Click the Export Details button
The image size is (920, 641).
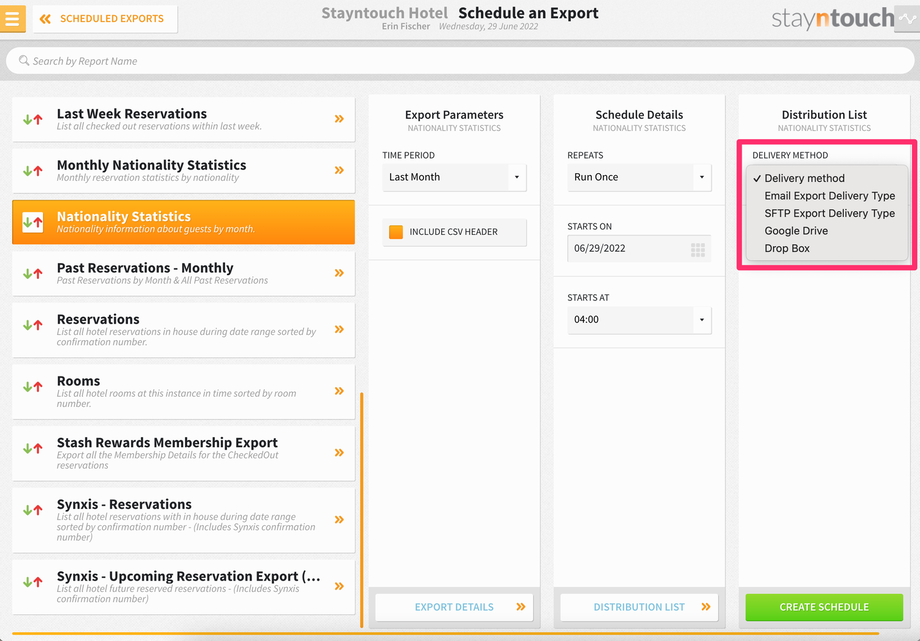pos(454,607)
